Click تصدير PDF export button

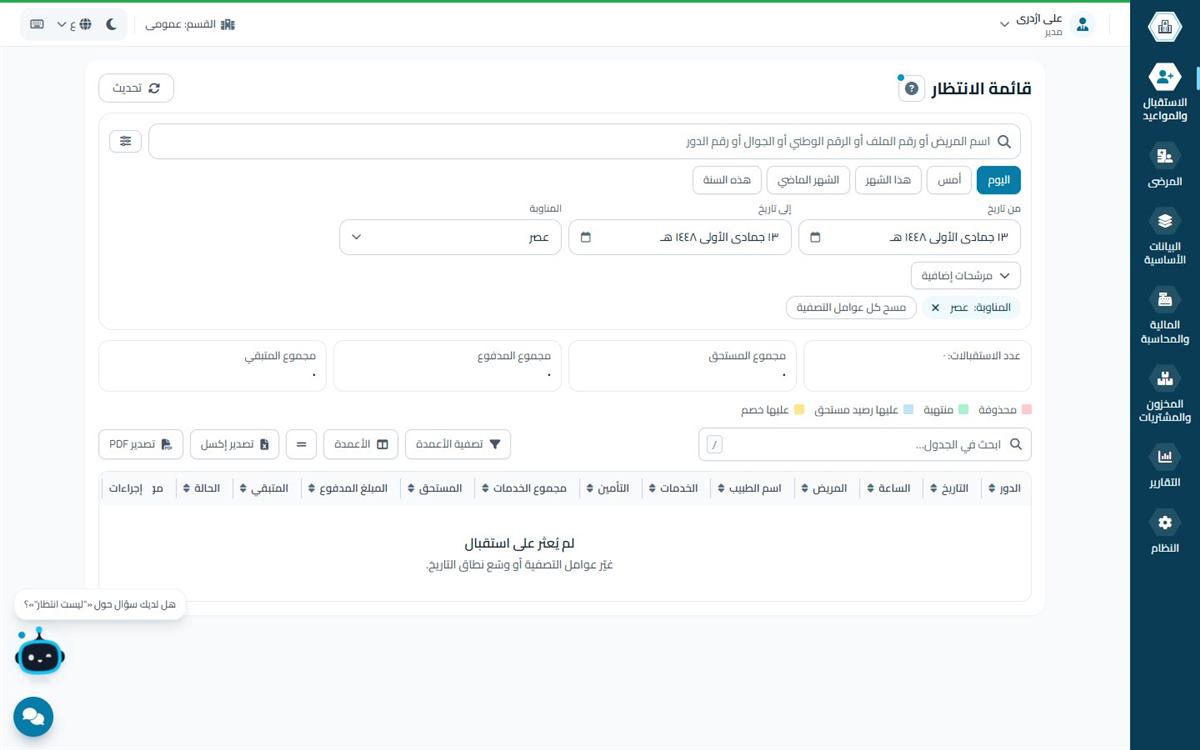click(x=141, y=444)
